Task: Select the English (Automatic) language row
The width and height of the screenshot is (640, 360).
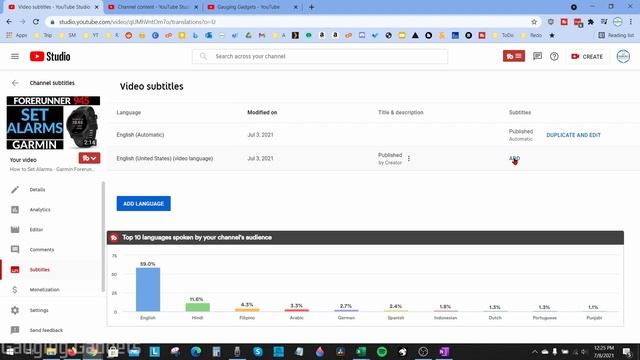Action: (373, 135)
